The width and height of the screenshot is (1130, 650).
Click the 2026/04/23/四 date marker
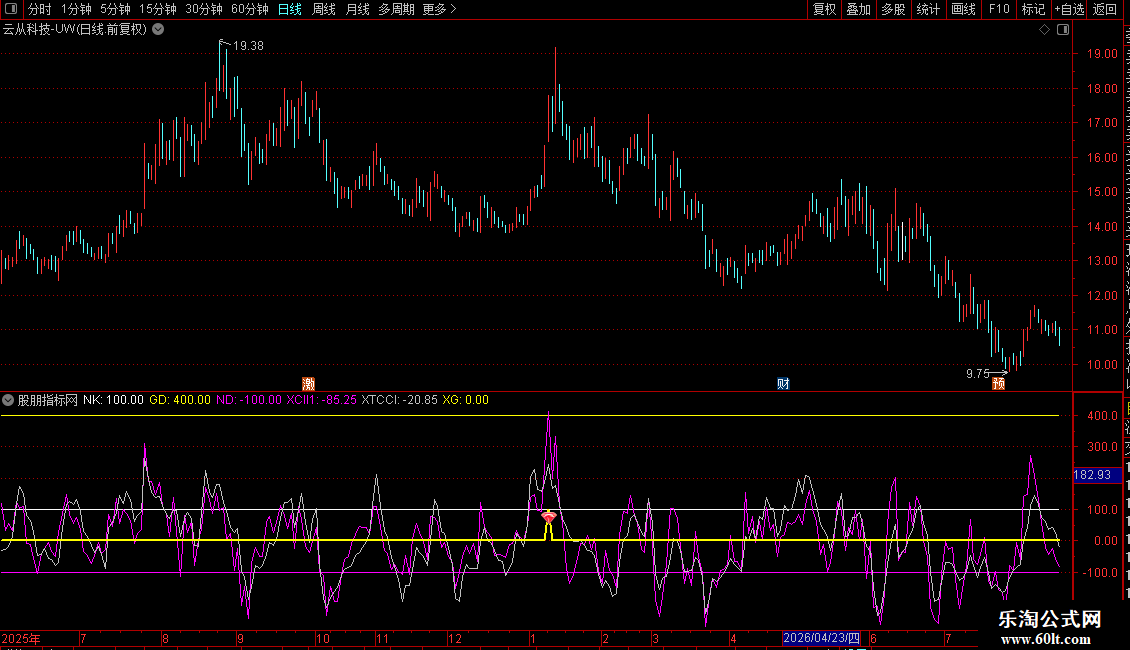click(x=822, y=638)
